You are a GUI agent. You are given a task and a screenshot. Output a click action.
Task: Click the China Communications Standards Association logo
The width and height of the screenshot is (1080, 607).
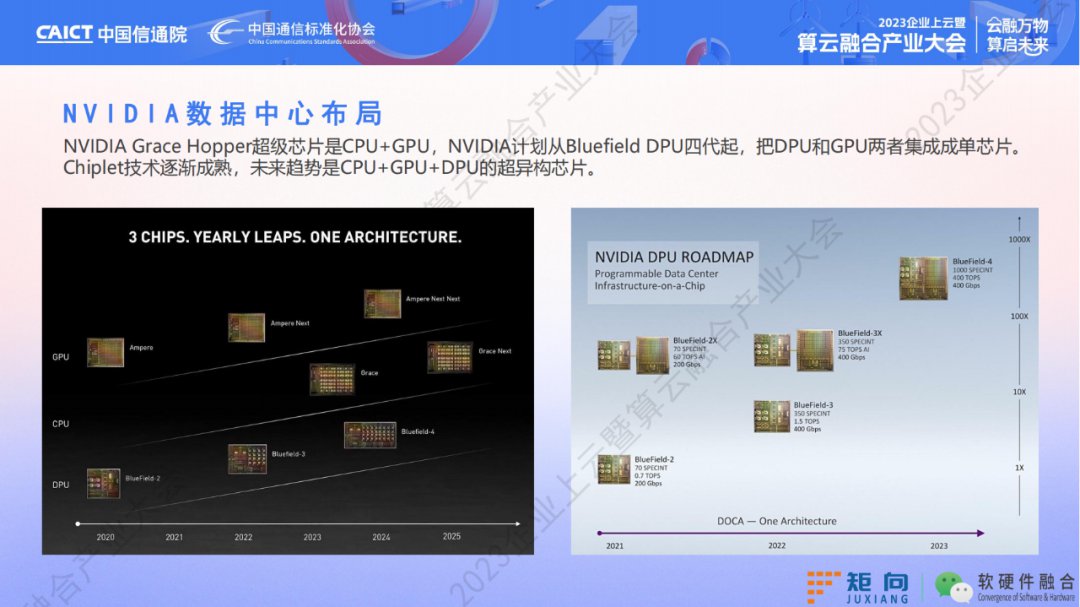pyautogui.click(x=292, y=32)
